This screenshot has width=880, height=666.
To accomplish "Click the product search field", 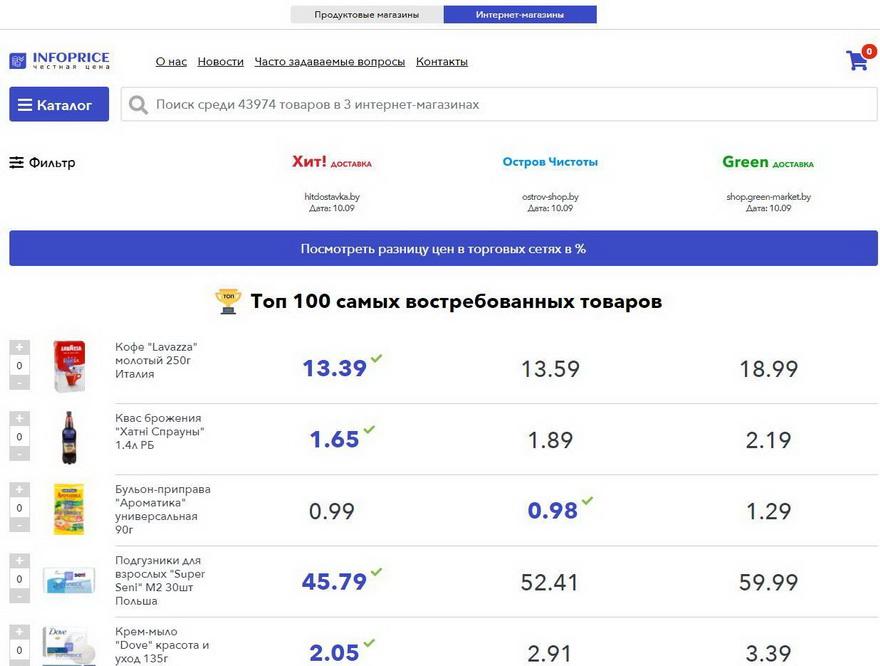I will (499, 104).
